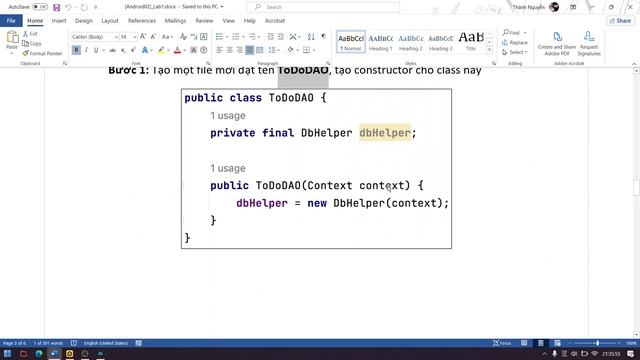Undo the last action in title bar
The height and width of the screenshot is (360, 640).
[x=68, y=7]
